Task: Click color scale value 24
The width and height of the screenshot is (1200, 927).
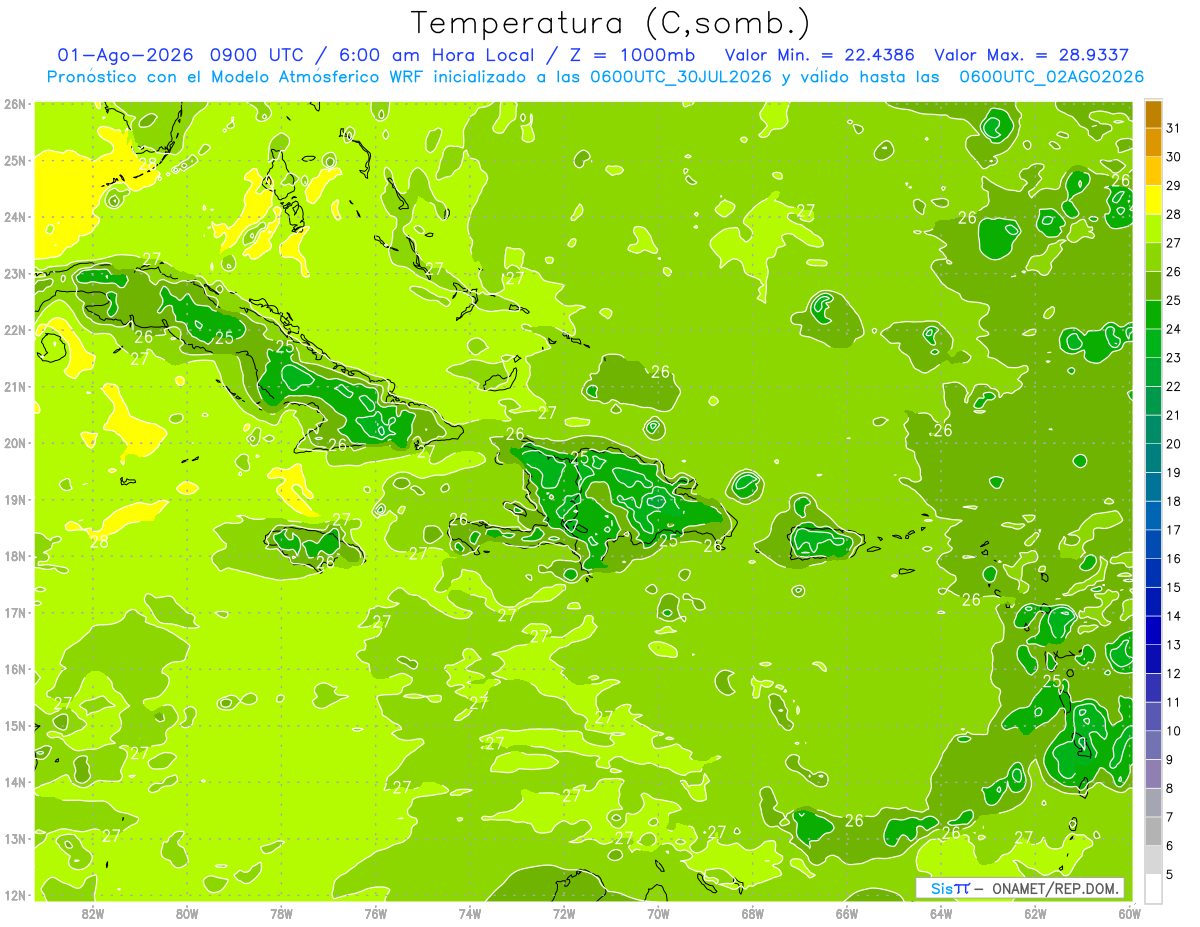Action: [1173, 329]
